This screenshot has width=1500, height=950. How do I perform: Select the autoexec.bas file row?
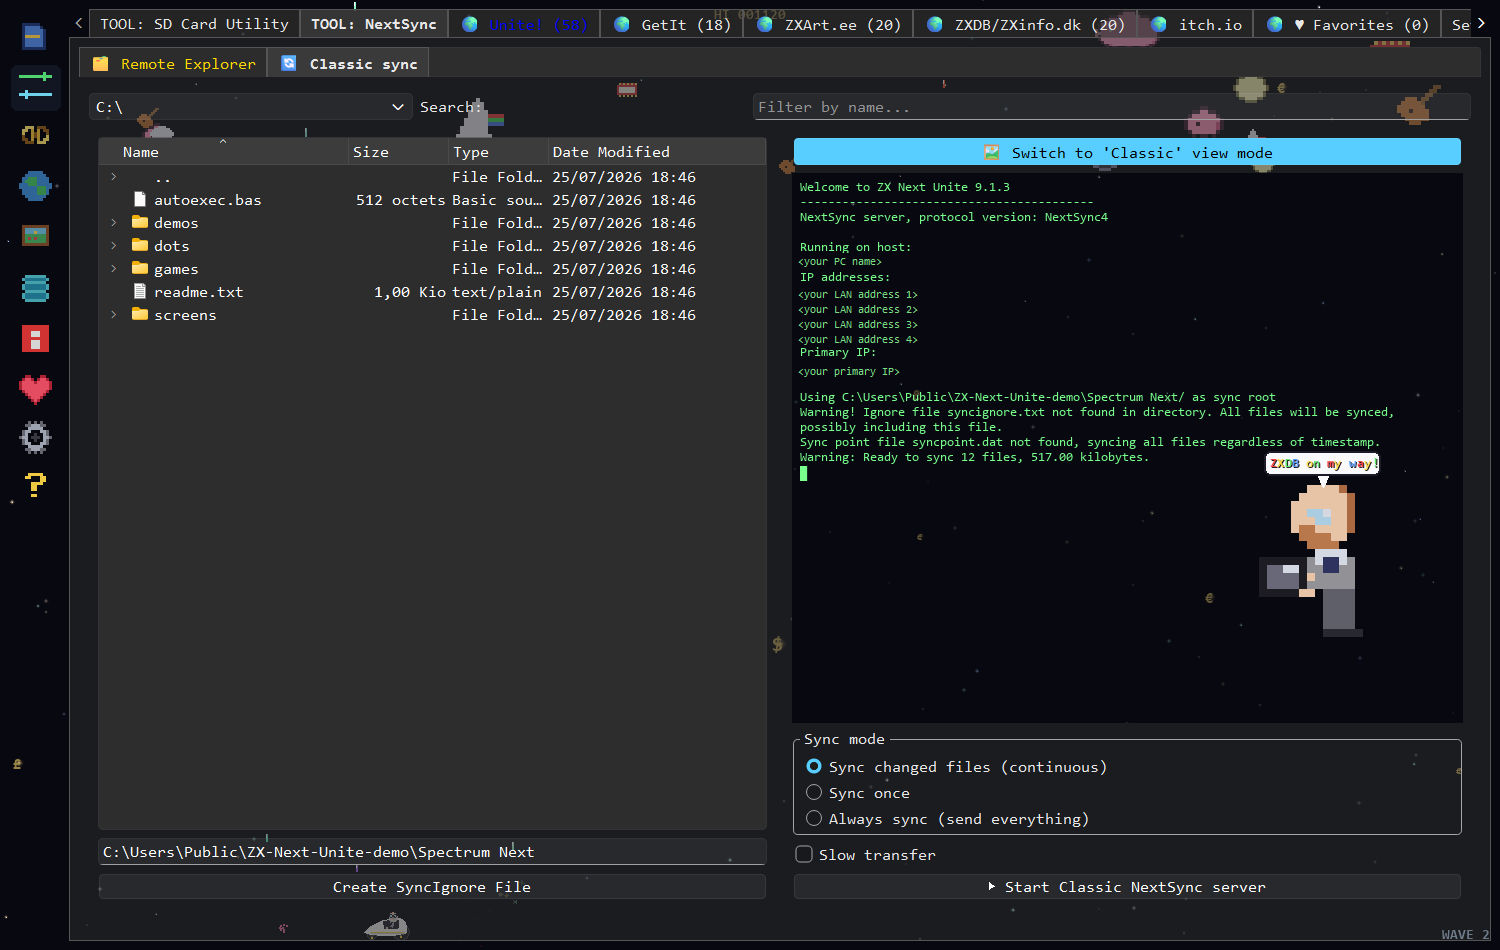[x=432, y=199]
